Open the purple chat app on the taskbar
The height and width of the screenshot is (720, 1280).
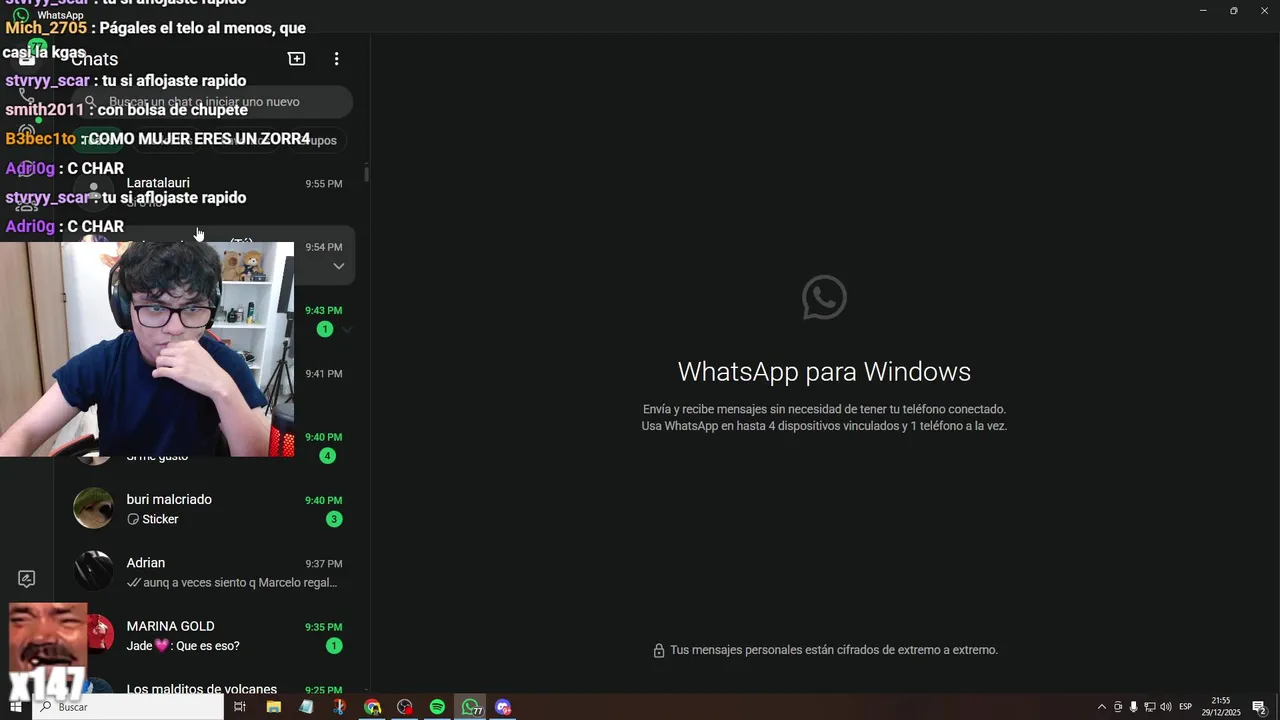(503, 707)
